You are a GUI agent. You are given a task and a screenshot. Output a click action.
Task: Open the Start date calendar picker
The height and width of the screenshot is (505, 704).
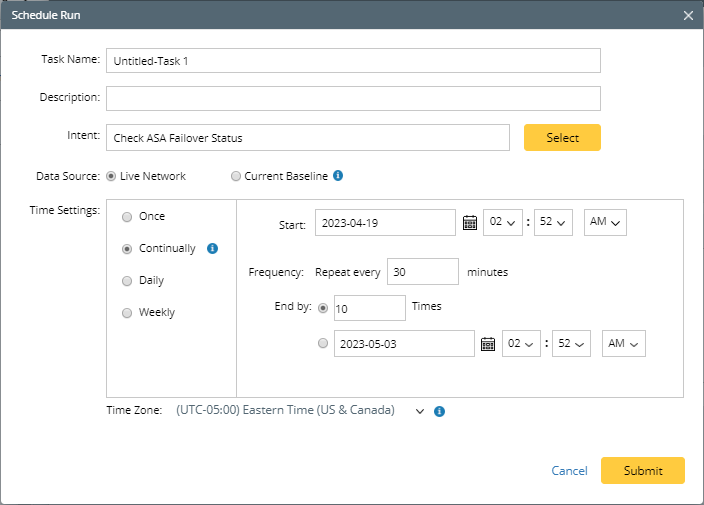tap(470, 223)
